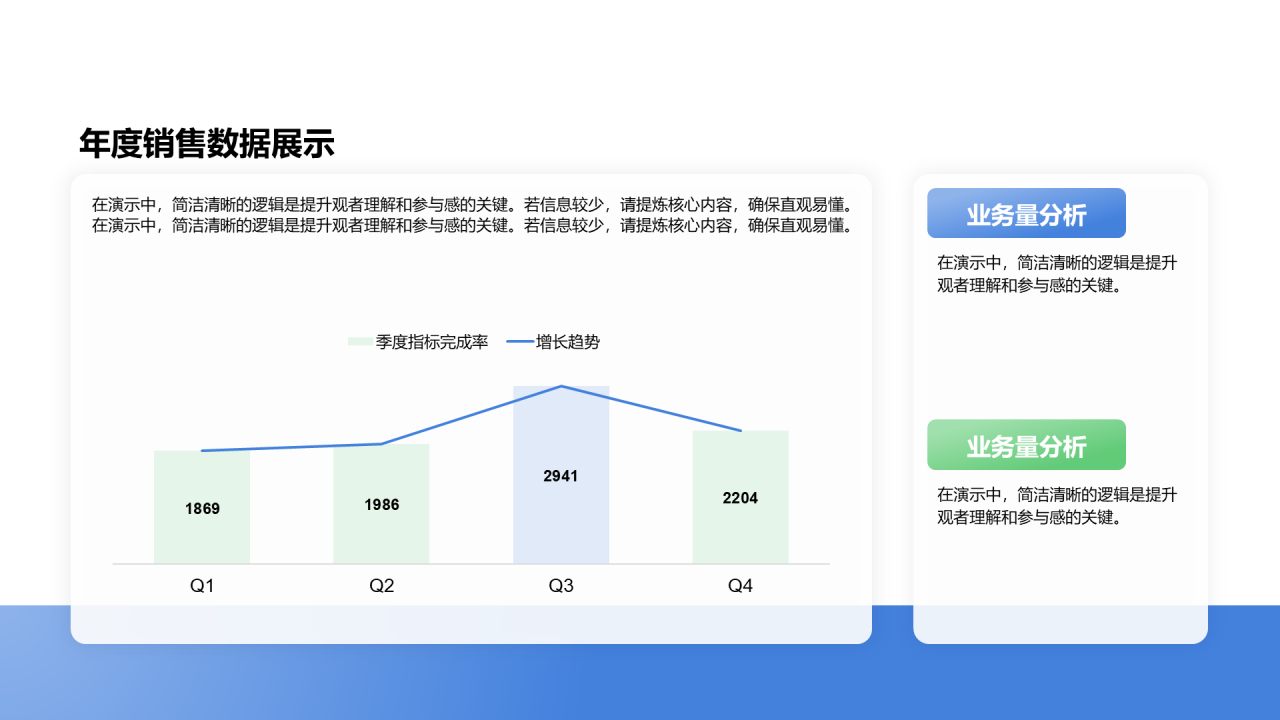Select the description text under blue 业务量分析
The width and height of the screenshot is (1280, 720).
[1057, 274]
